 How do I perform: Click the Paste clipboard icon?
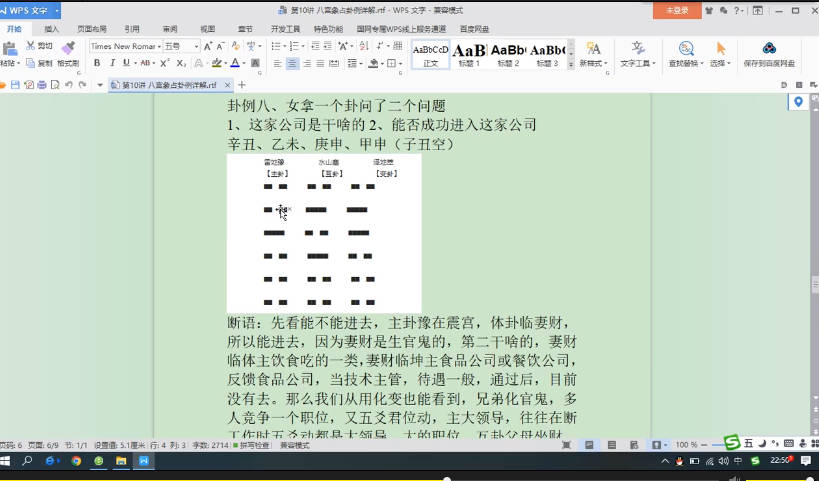click(x=9, y=50)
